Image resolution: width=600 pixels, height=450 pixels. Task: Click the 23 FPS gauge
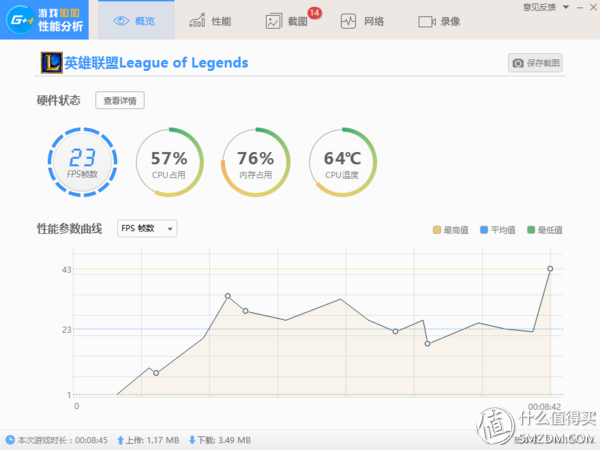click(82, 162)
